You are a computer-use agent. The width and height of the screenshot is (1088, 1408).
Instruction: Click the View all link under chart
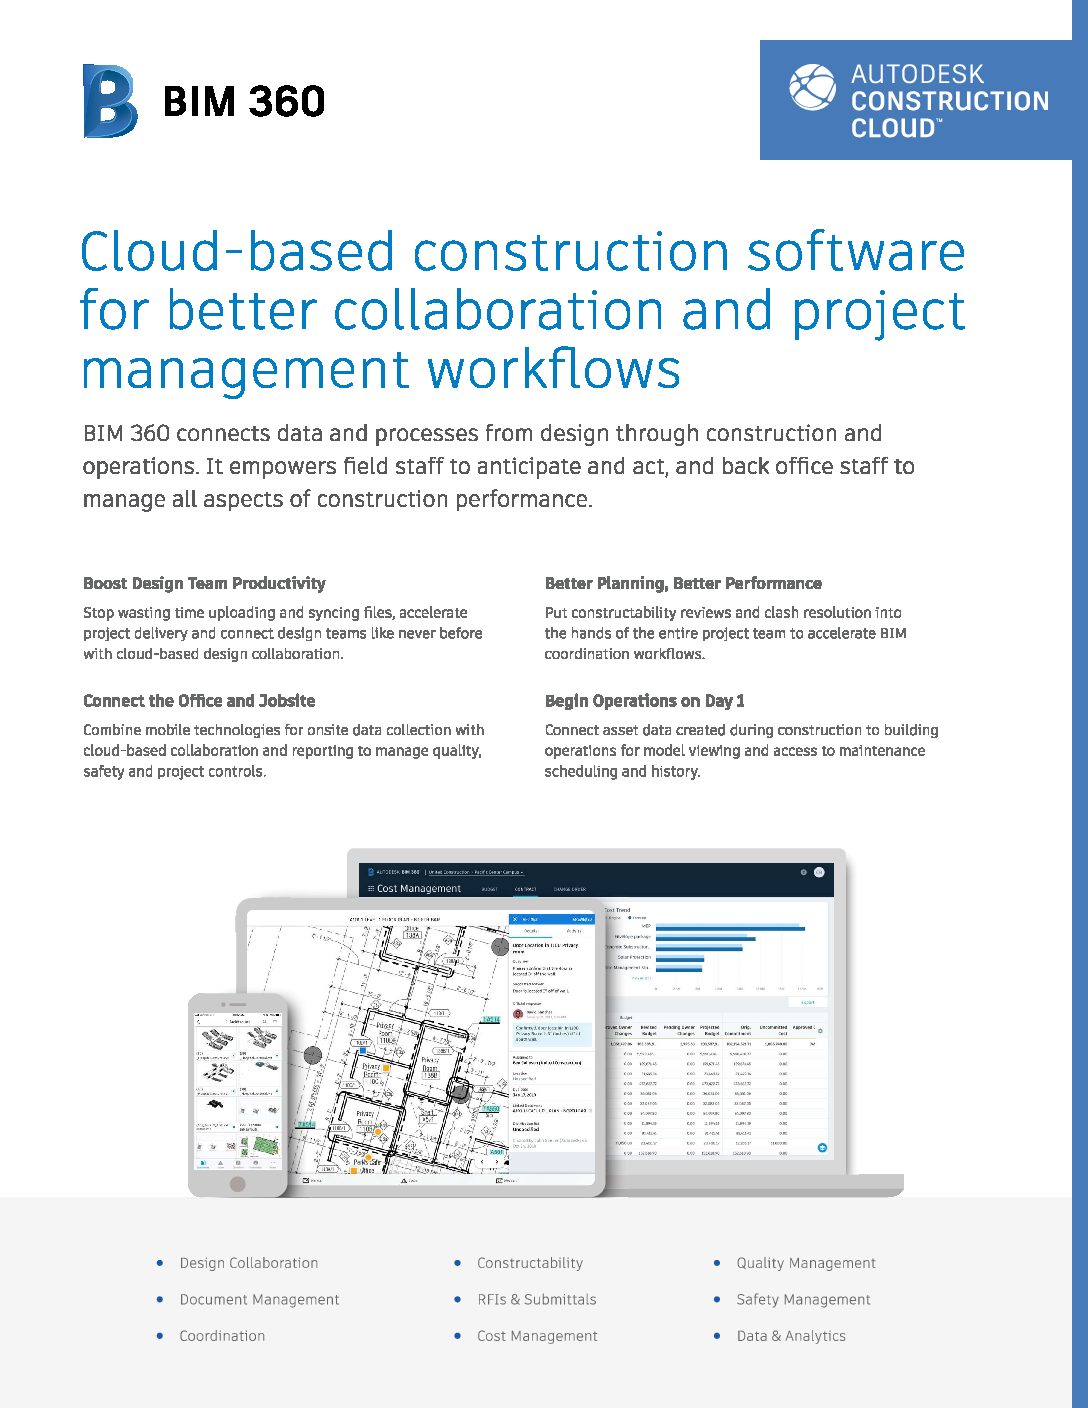coord(639,978)
